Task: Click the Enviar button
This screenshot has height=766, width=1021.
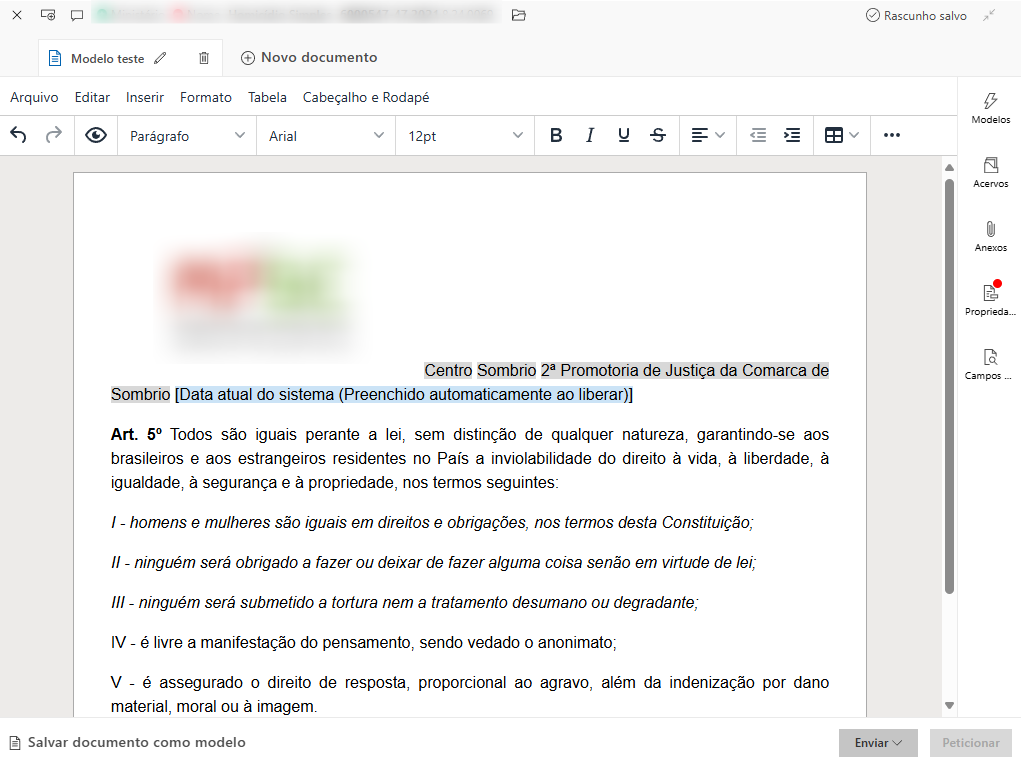Action: 878,743
